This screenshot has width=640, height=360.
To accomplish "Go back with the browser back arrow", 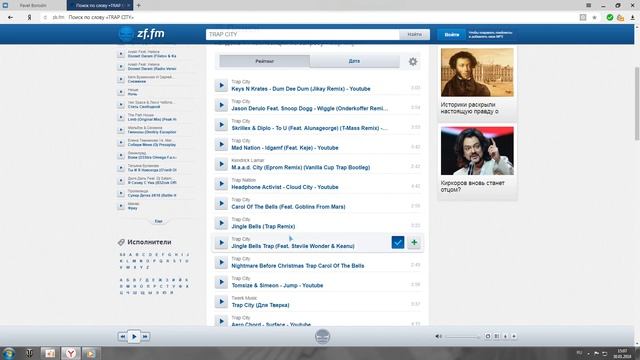I will tap(11, 17).
